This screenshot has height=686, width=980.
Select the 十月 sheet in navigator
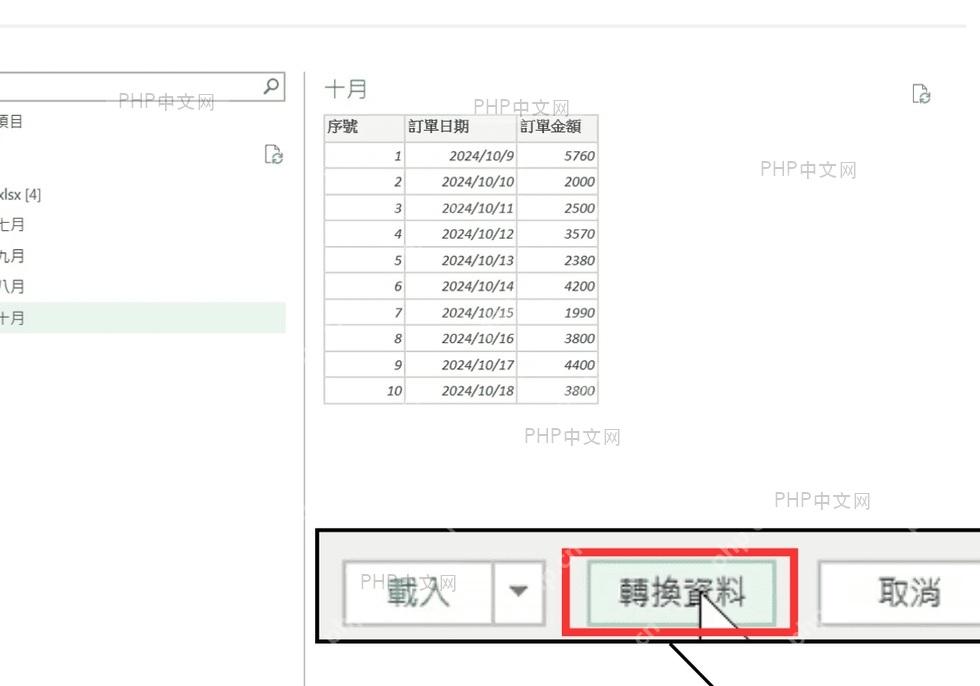(x=142, y=317)
